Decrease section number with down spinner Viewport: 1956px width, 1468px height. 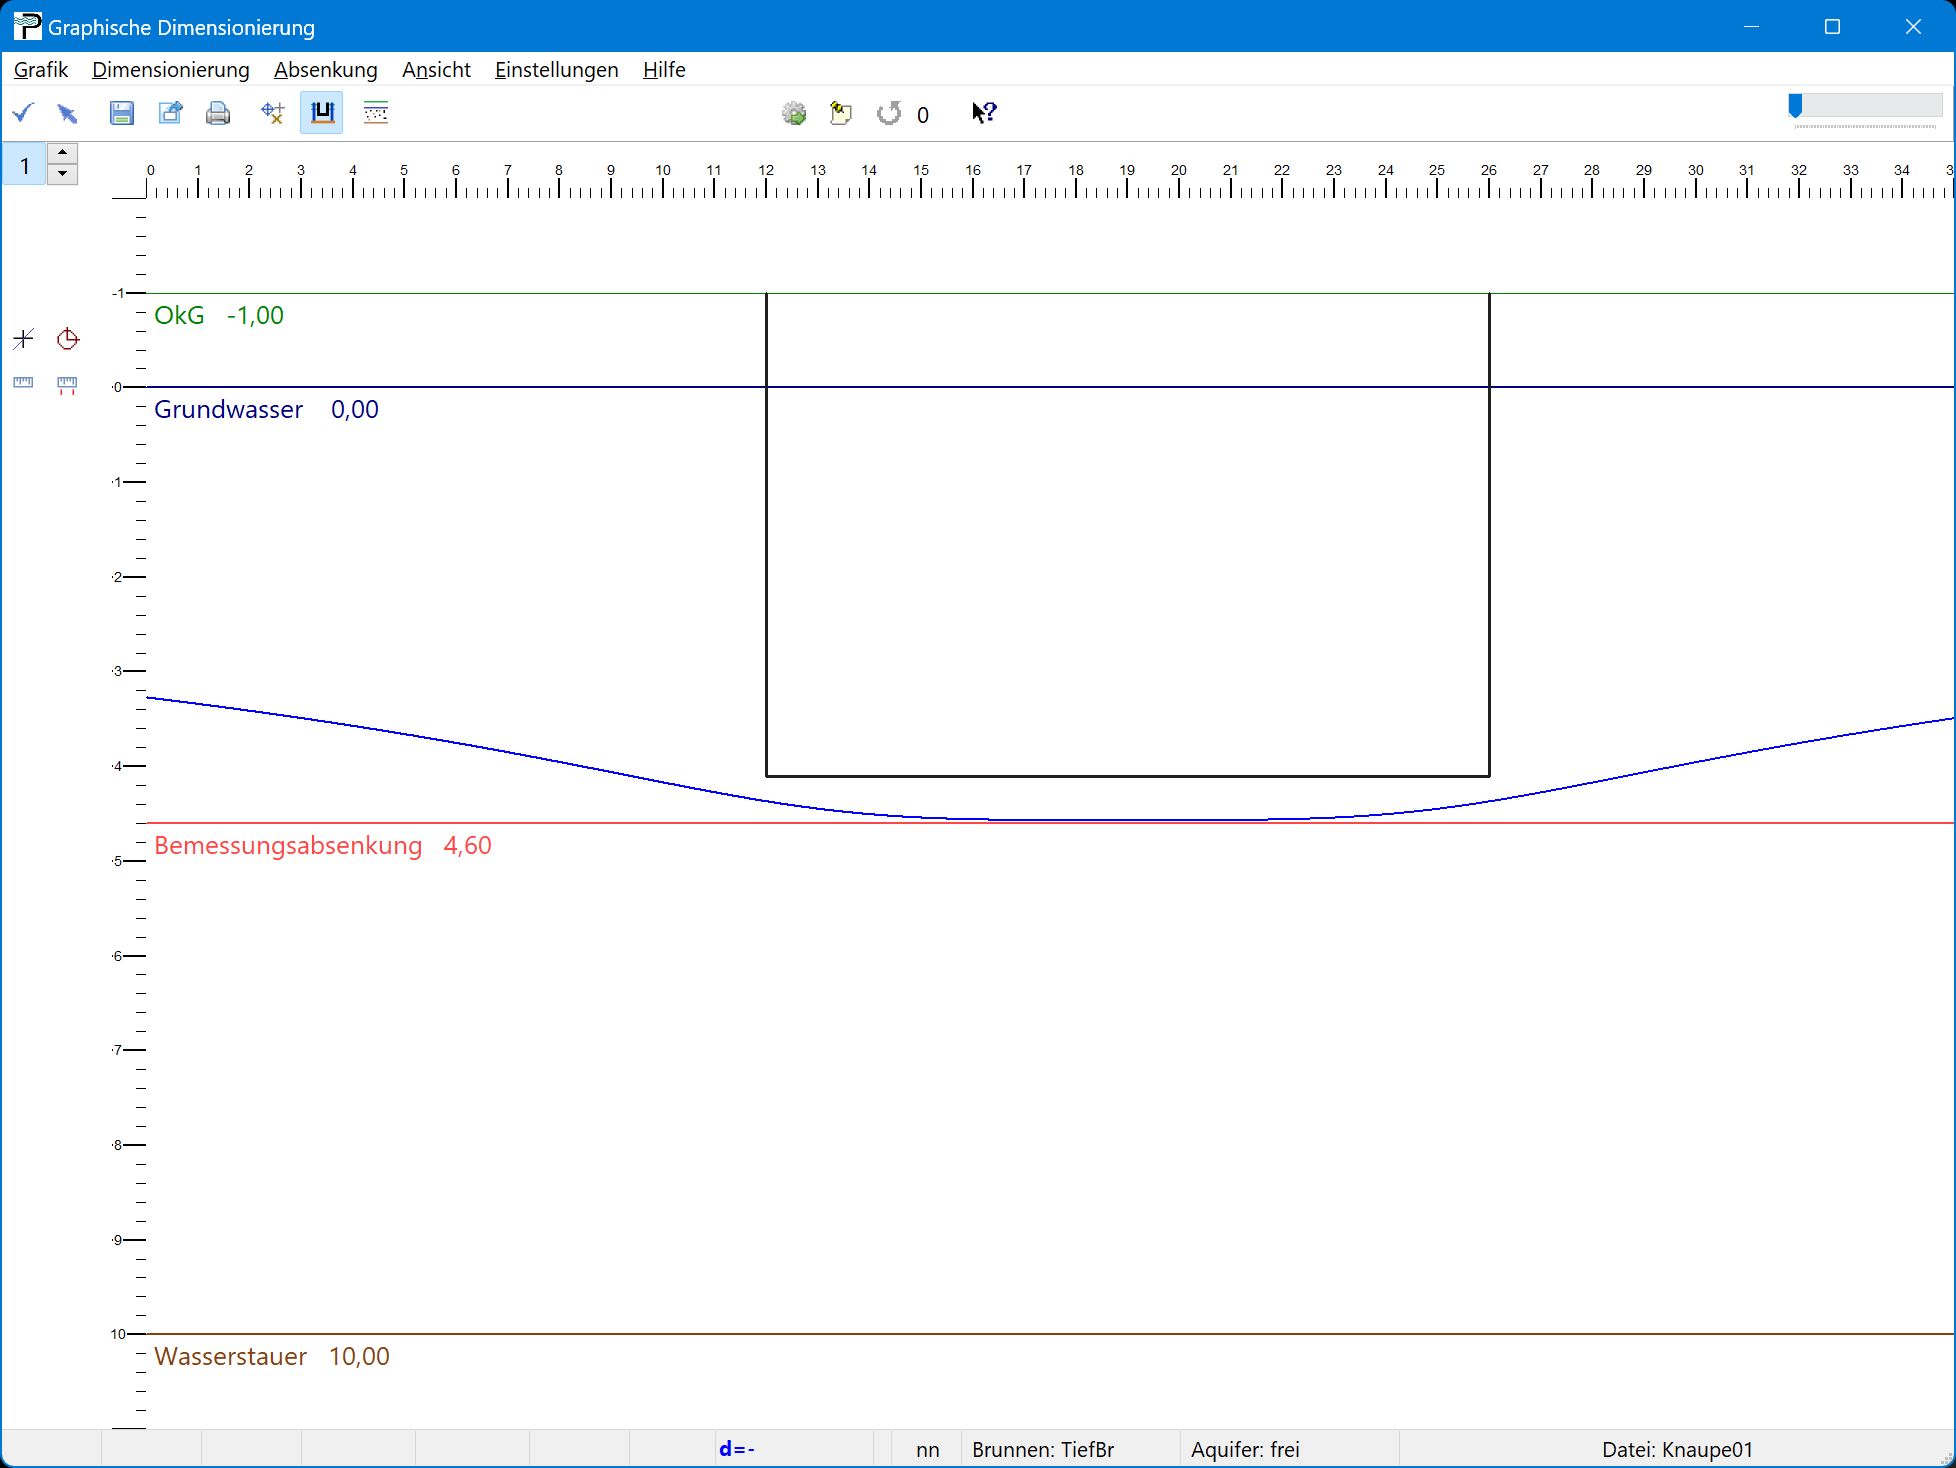[x=63, y=174]
